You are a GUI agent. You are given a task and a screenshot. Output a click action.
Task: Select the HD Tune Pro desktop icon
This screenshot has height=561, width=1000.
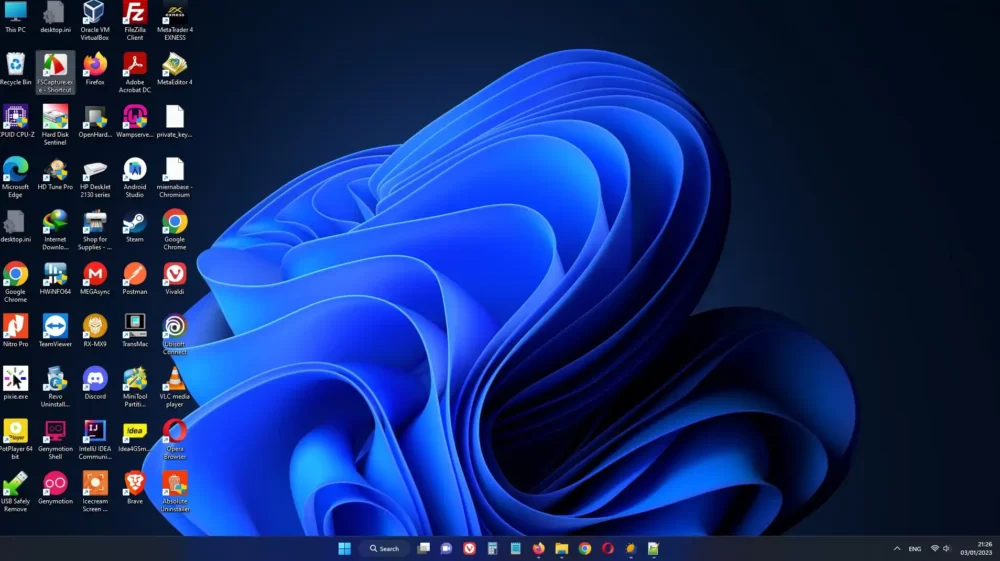click(55, 174)
